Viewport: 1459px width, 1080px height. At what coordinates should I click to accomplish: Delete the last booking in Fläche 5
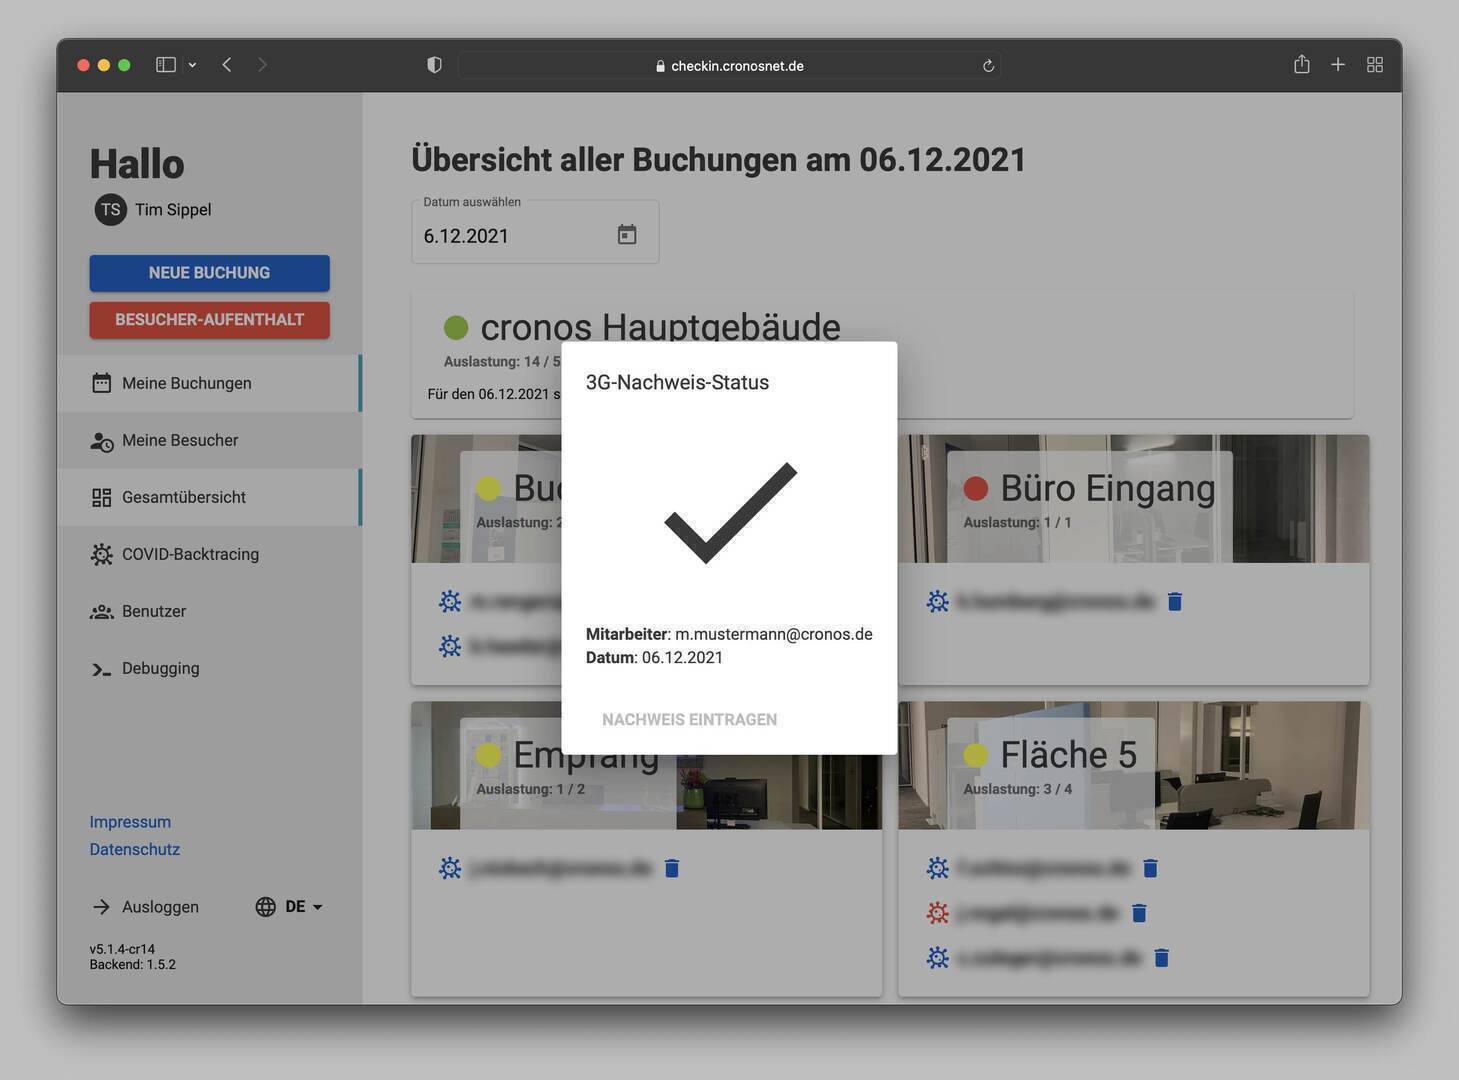[1161, 958]
